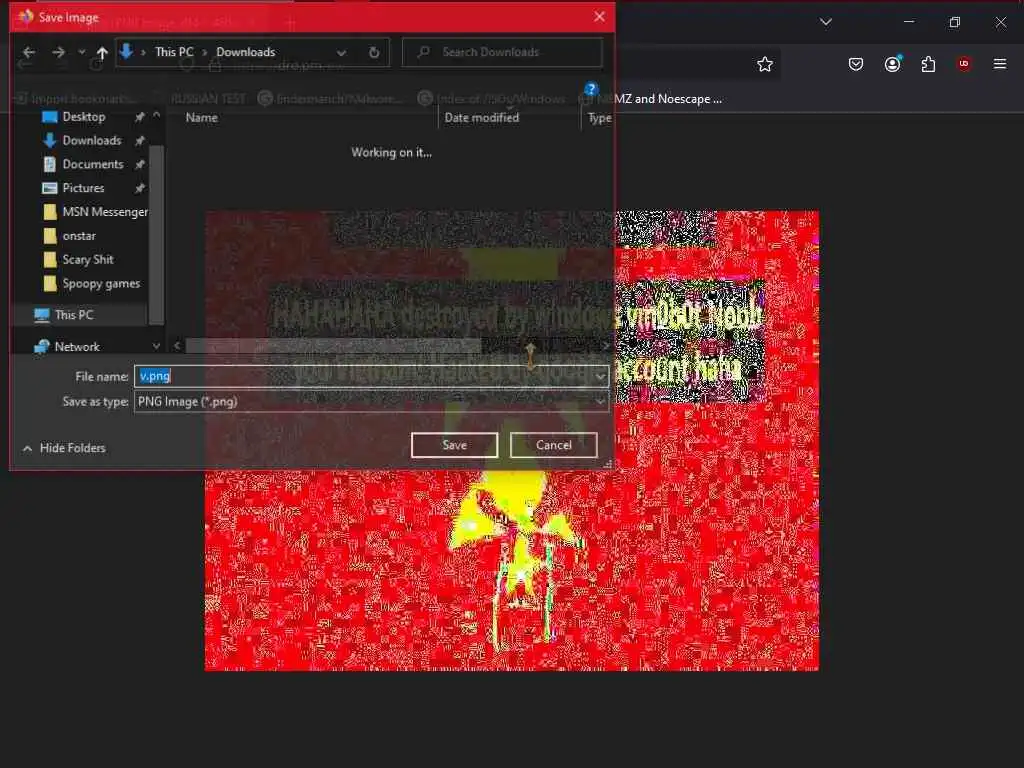Open the Pocket save icon in the browser toolbar

click(856, 64)
